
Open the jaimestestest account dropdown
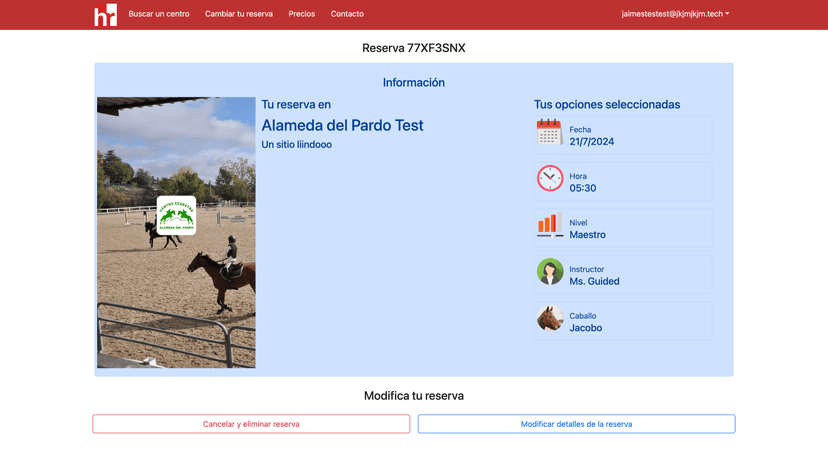coord(675,14)
